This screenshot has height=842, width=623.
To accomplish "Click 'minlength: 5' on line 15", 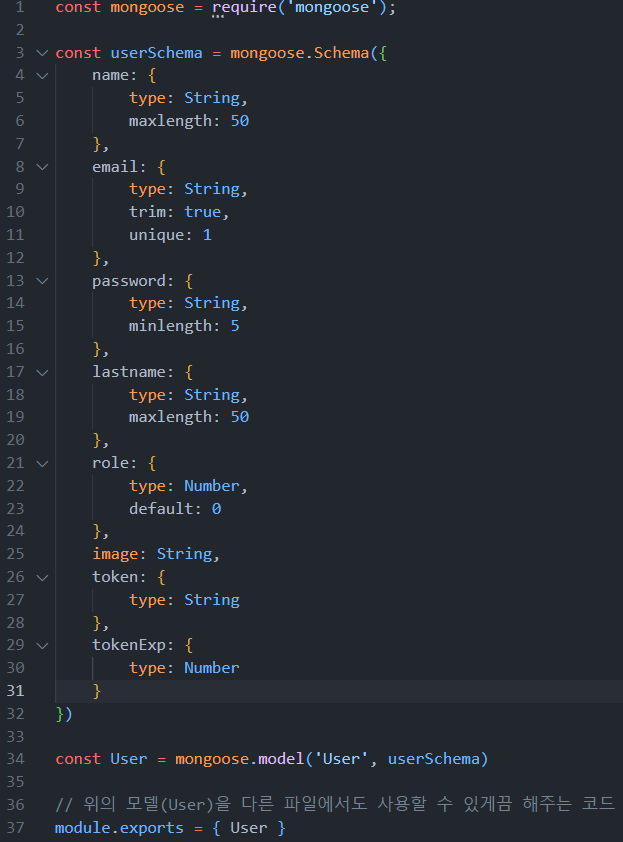I will [184, 326].
